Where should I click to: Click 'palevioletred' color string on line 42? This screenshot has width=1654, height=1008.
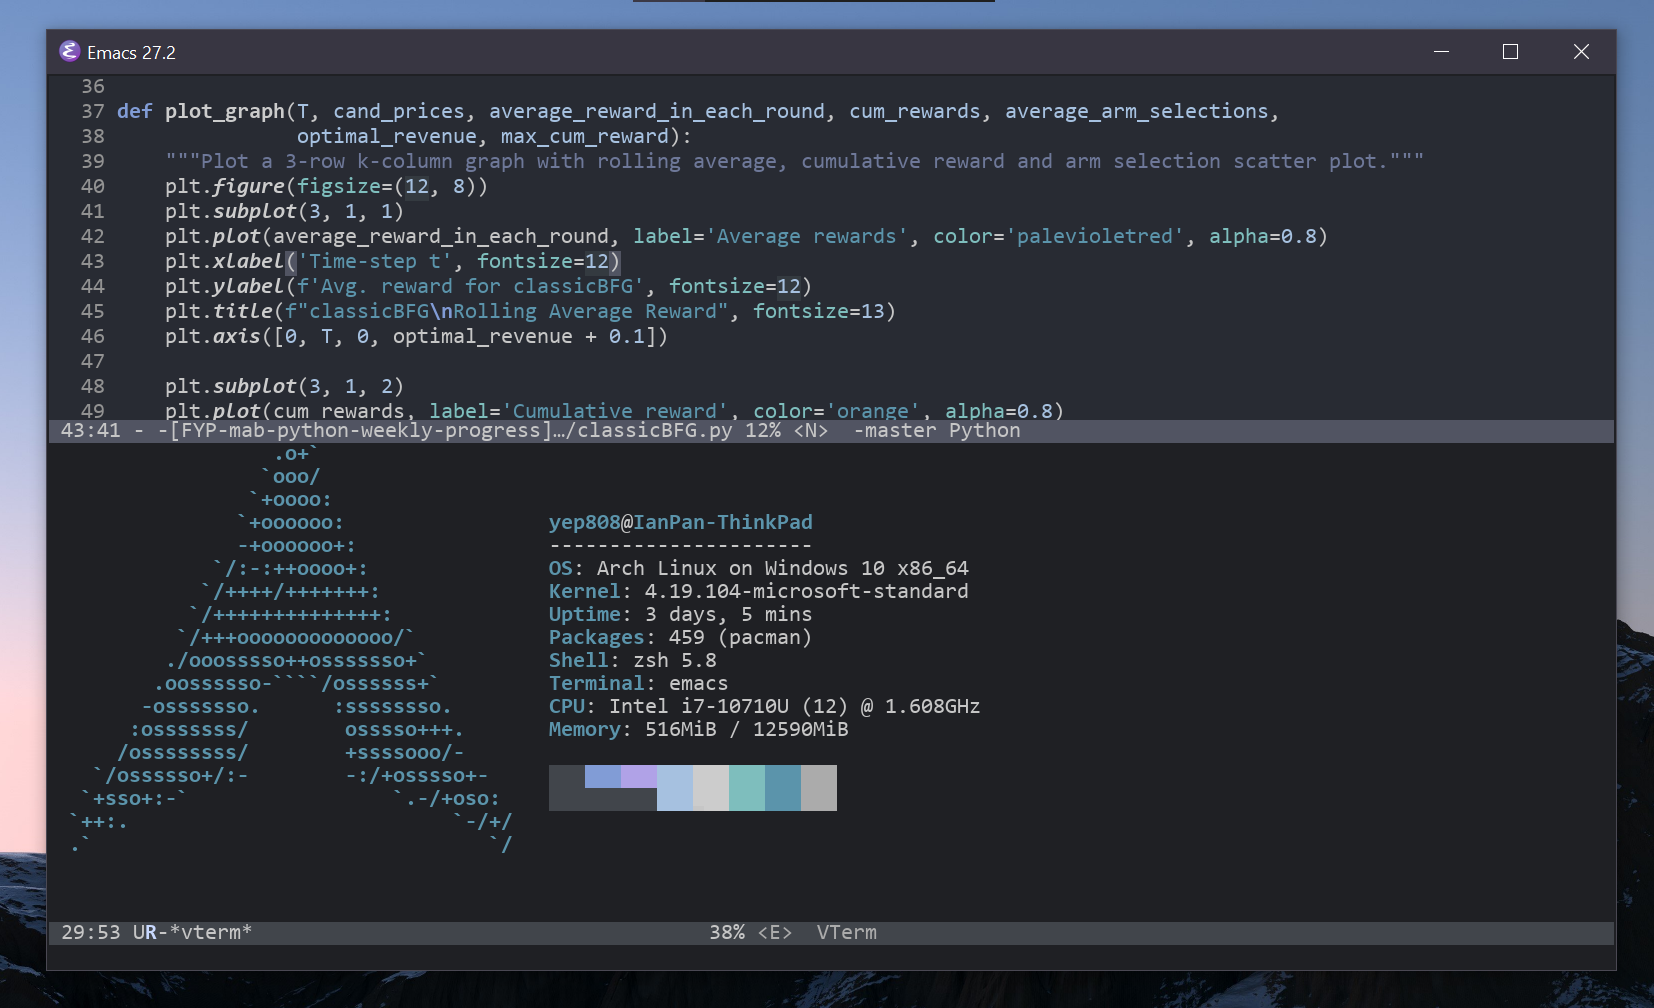tap(1095, 236)
